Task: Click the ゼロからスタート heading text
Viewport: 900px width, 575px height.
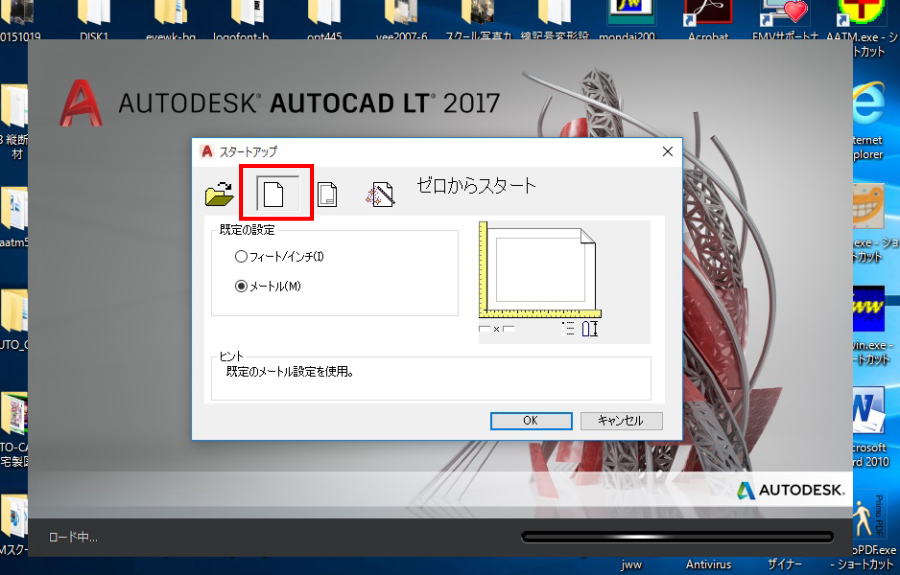Action: point(476,186)
